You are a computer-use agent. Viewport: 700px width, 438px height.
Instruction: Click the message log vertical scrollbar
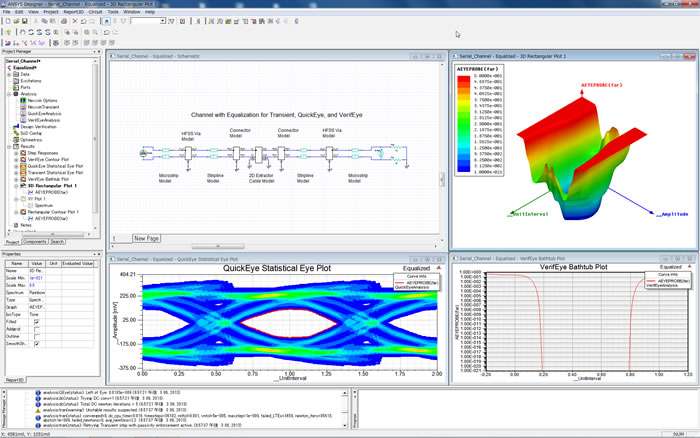[x=345, y=409]
